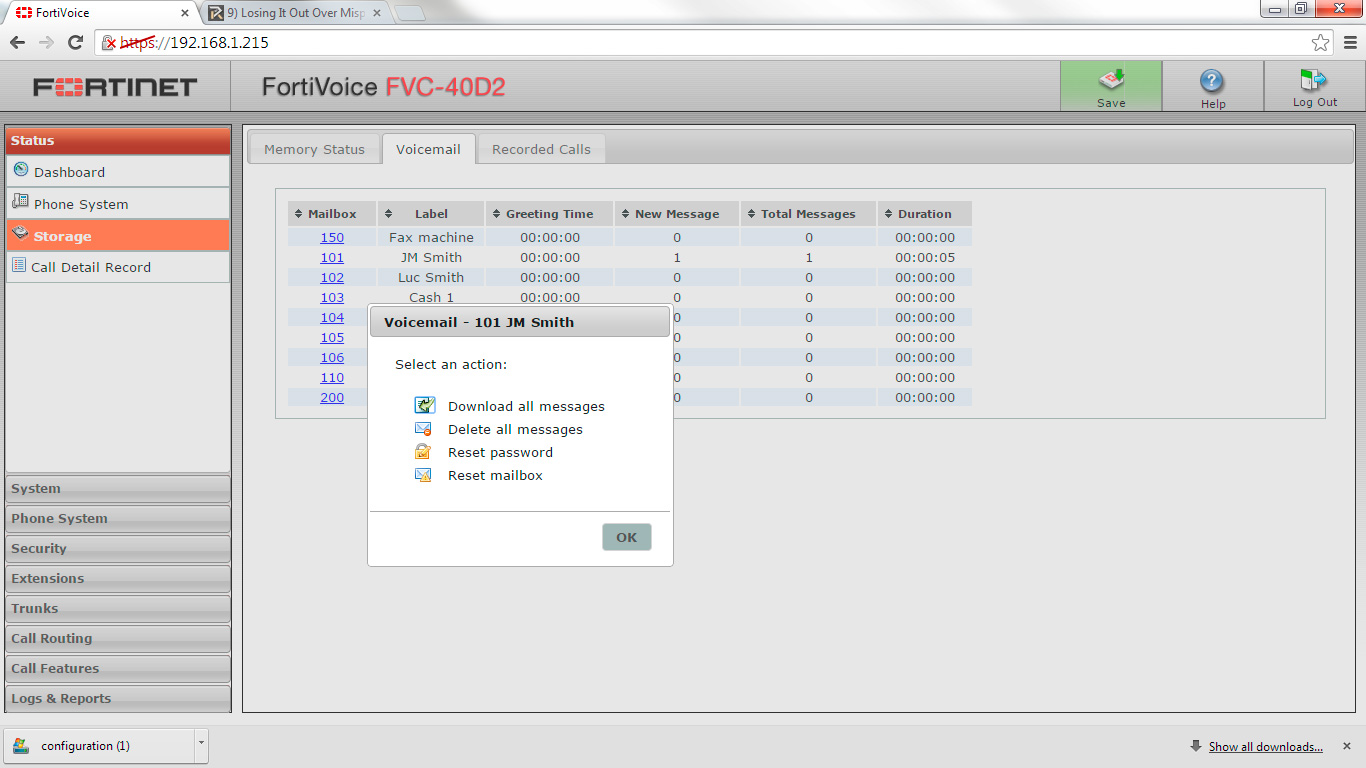Open Help from the top bar
1366x768 pixels.
pyautogui.click(x=1212, y=86)
